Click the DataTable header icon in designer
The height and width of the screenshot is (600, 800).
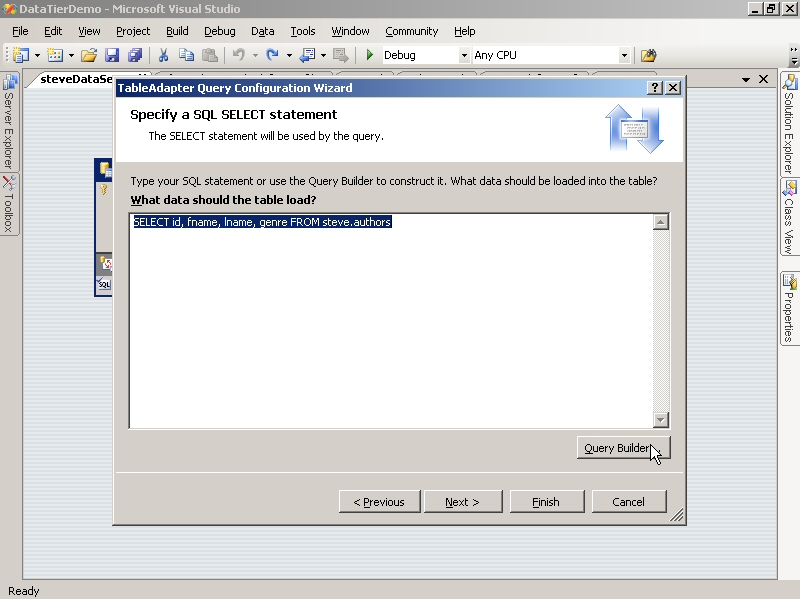(106, 169)
